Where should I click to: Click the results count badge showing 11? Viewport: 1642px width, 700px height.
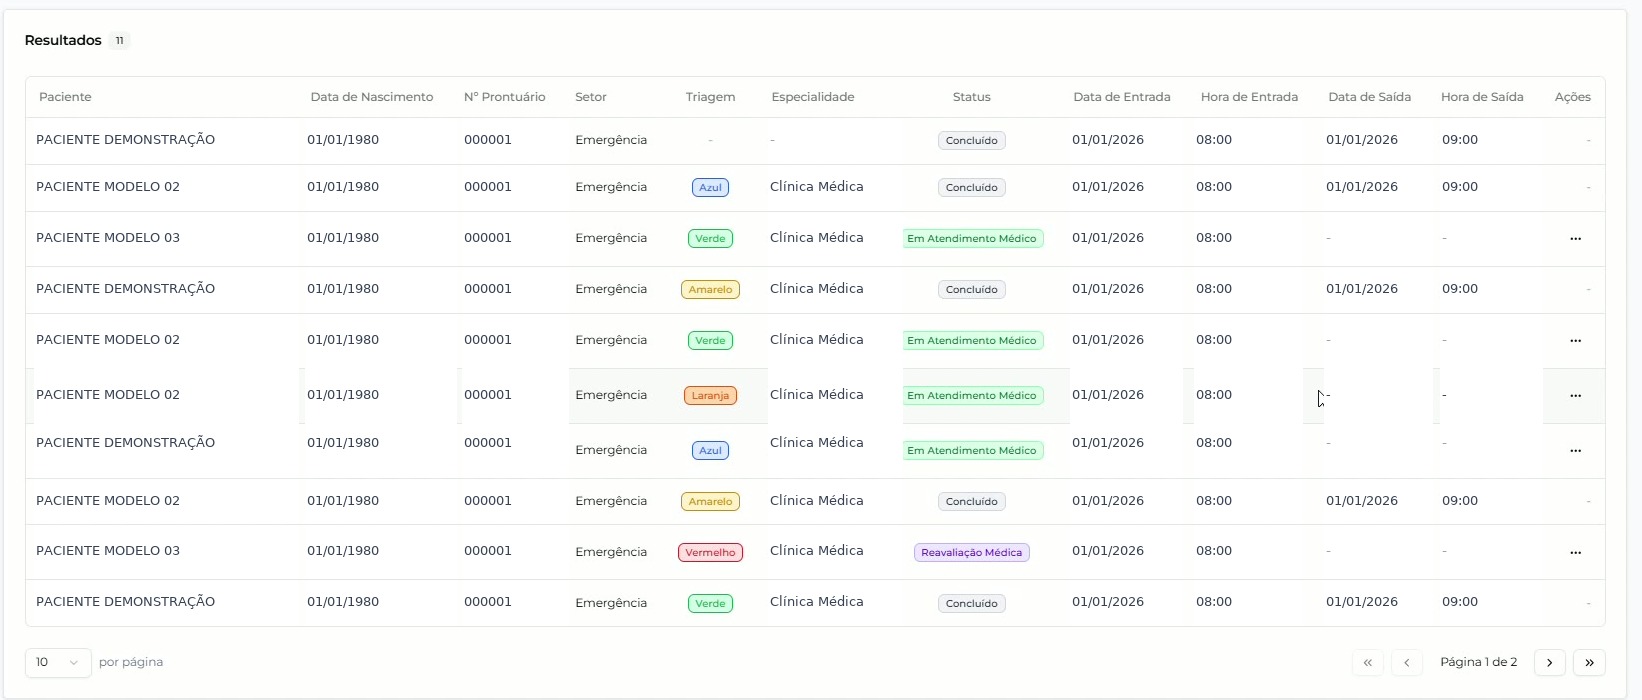[x=119, y=41]
